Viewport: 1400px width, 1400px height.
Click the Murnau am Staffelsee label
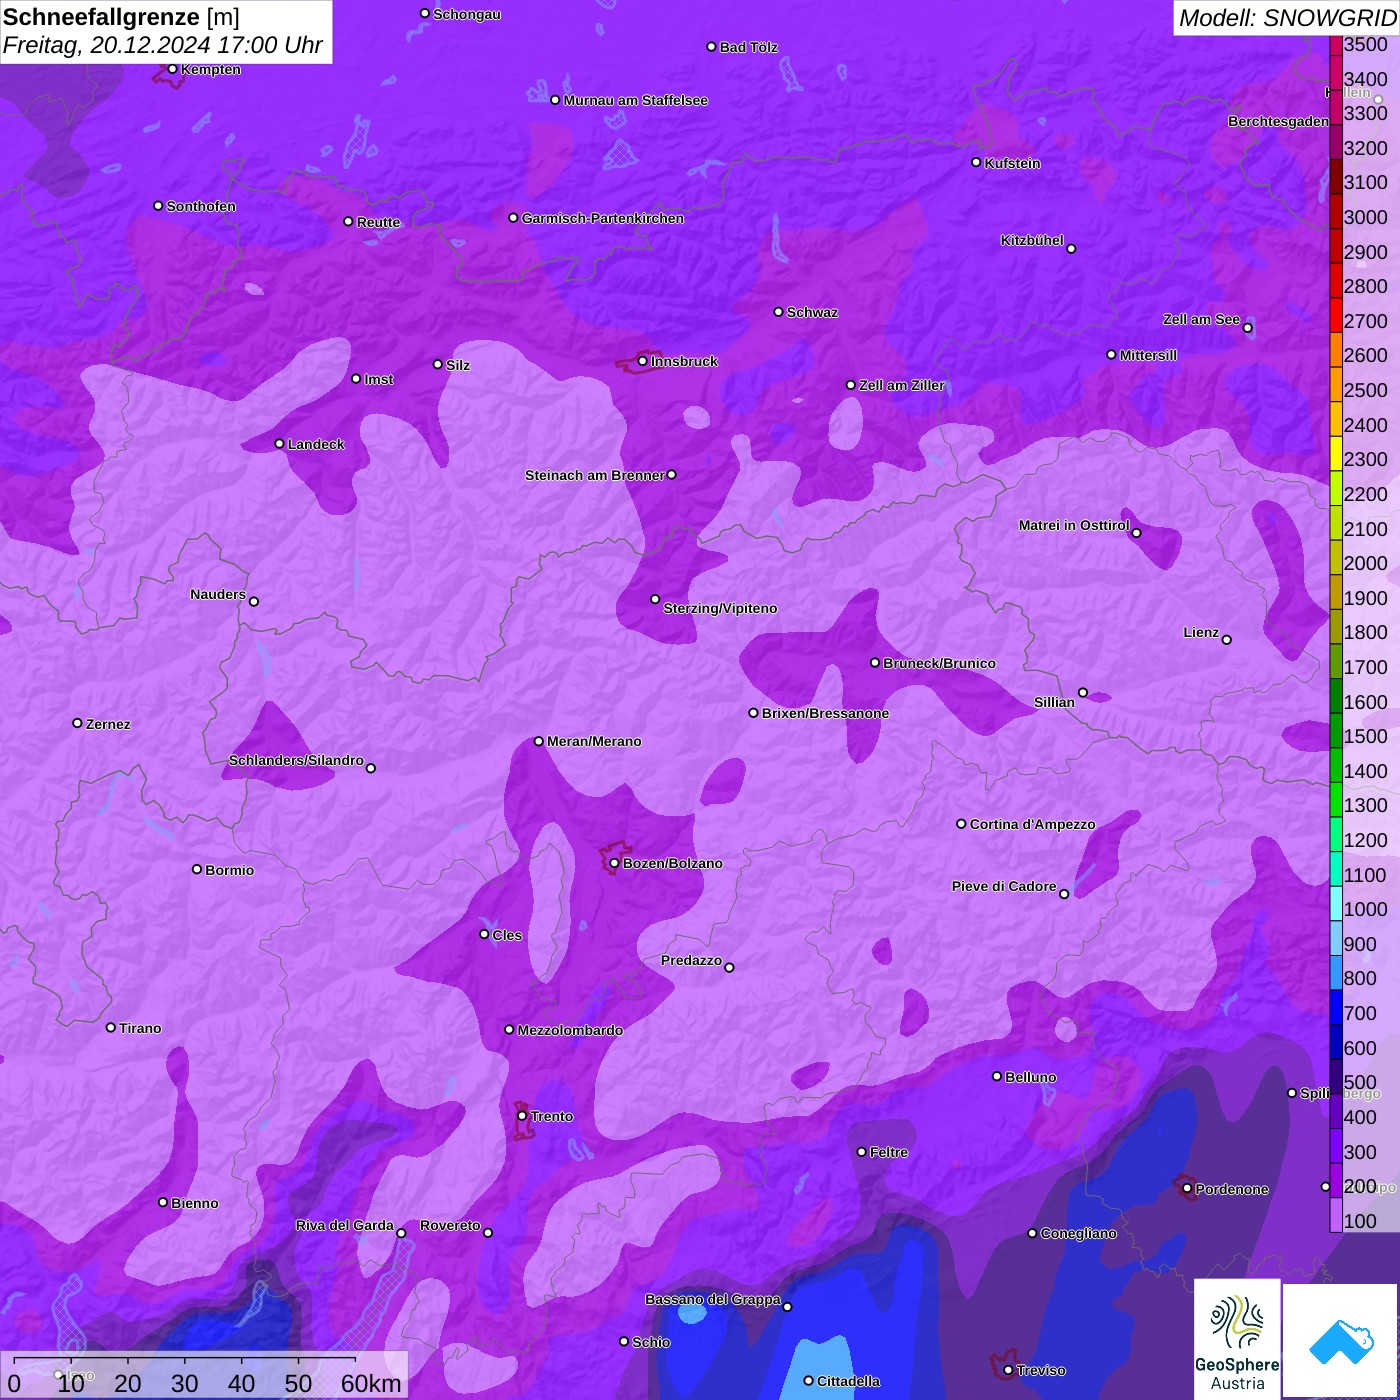coord(636,100)
